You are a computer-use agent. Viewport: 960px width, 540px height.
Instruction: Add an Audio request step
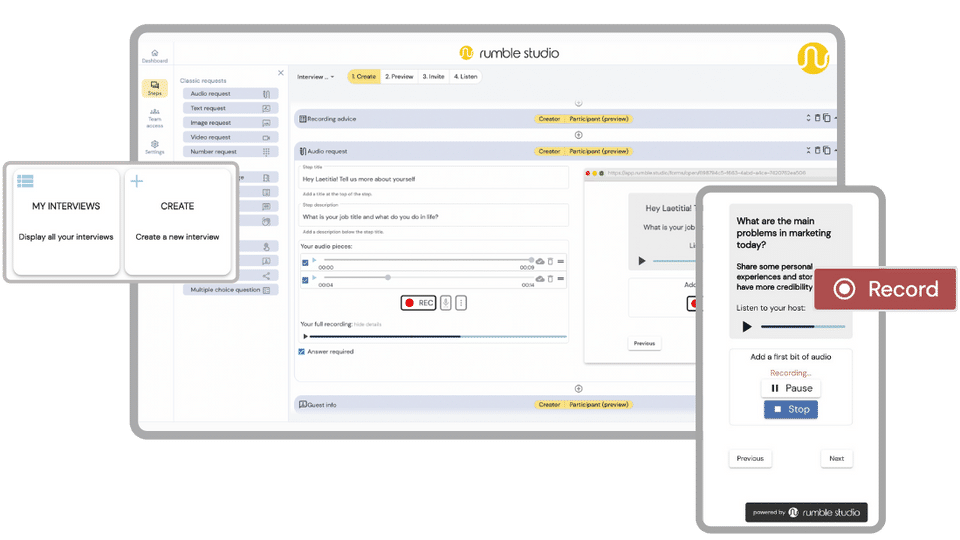click(230, 94)
